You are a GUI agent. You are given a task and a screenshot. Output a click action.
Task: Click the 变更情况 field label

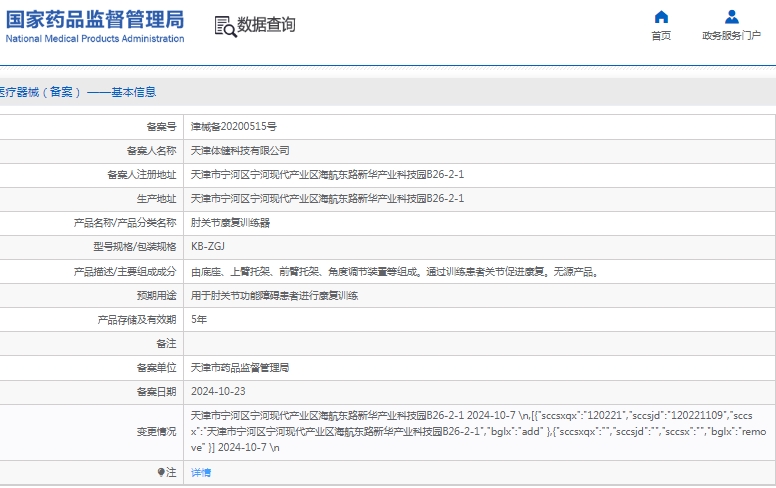pos(156,432)
